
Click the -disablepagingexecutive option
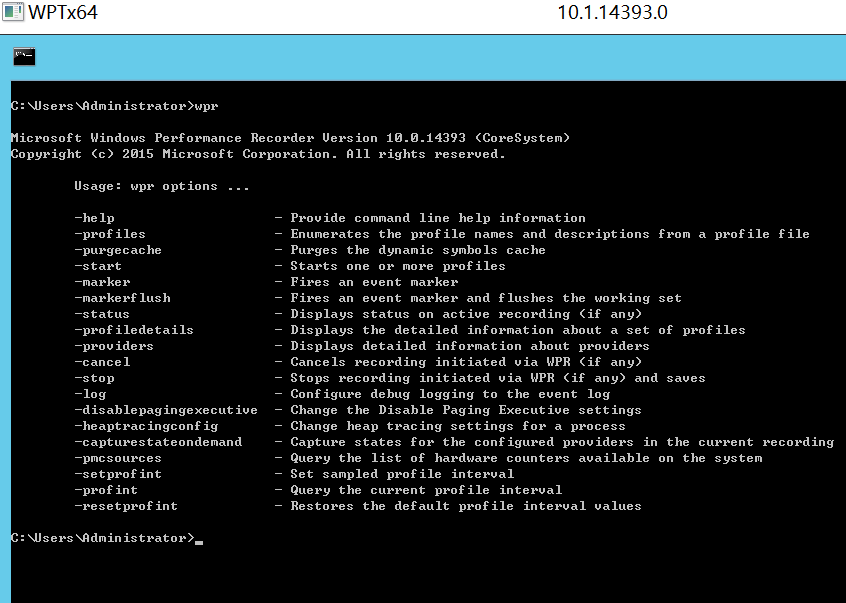[166, 410]
